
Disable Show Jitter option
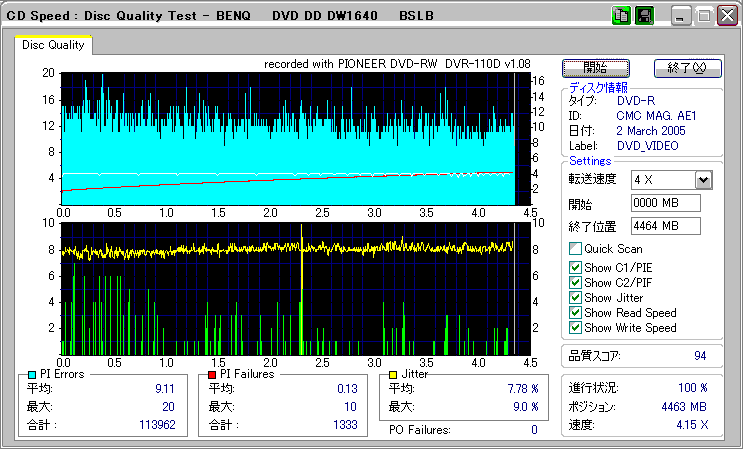pos(575,297)
